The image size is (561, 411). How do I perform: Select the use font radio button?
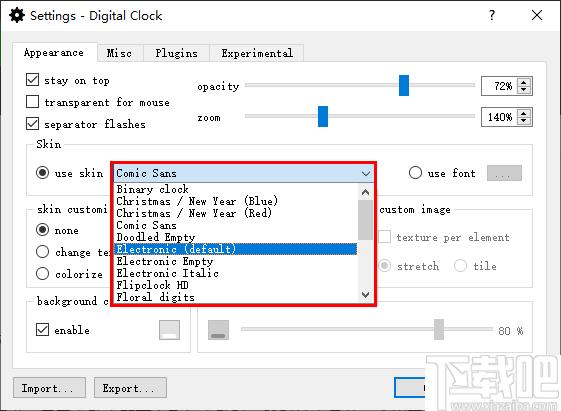click(x=415, y=173)
